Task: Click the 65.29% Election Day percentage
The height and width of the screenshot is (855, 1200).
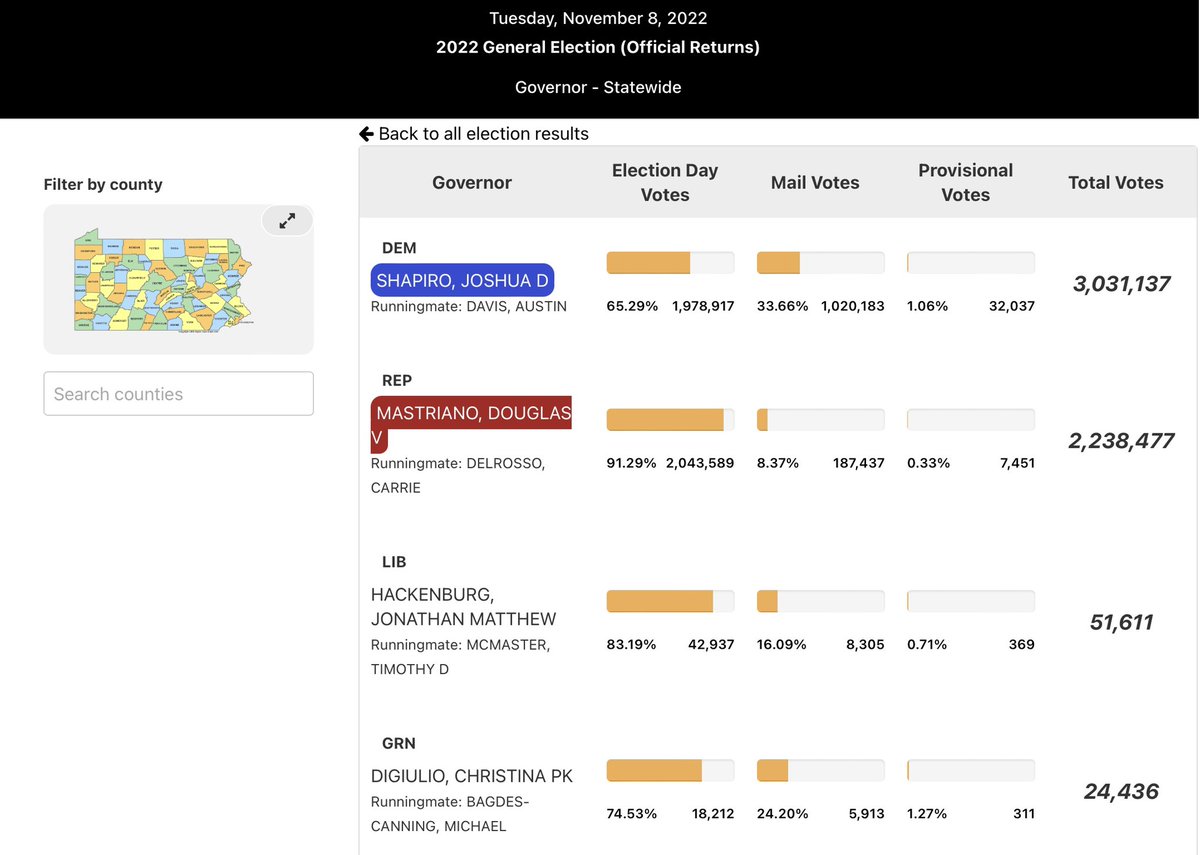Action: pos(632,306)
